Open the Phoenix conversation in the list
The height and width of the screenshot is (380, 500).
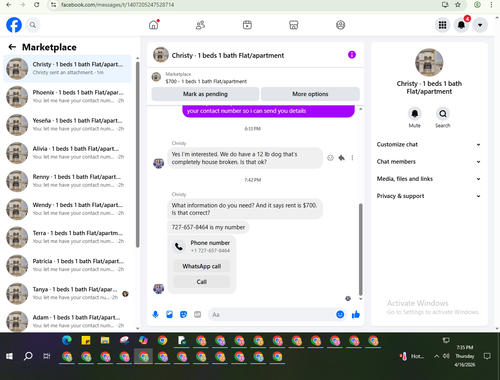coord(67,97)
